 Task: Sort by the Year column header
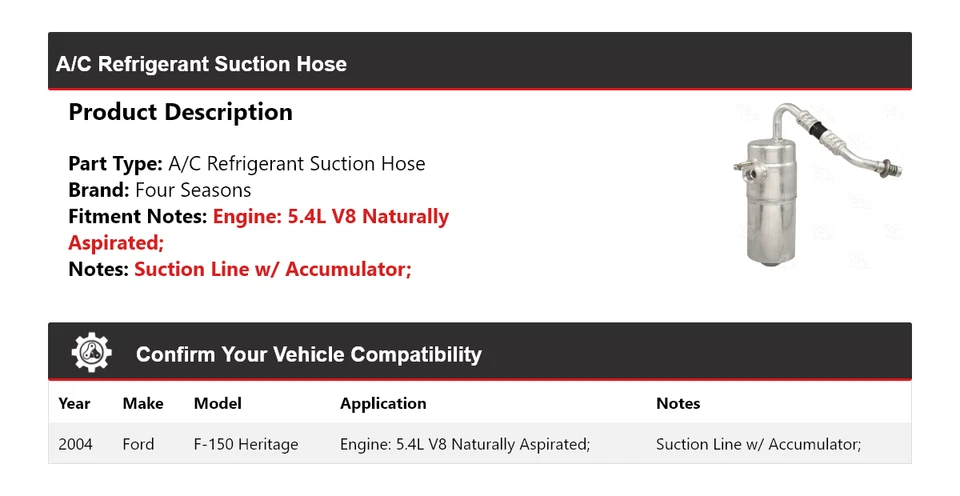(74, 404)
